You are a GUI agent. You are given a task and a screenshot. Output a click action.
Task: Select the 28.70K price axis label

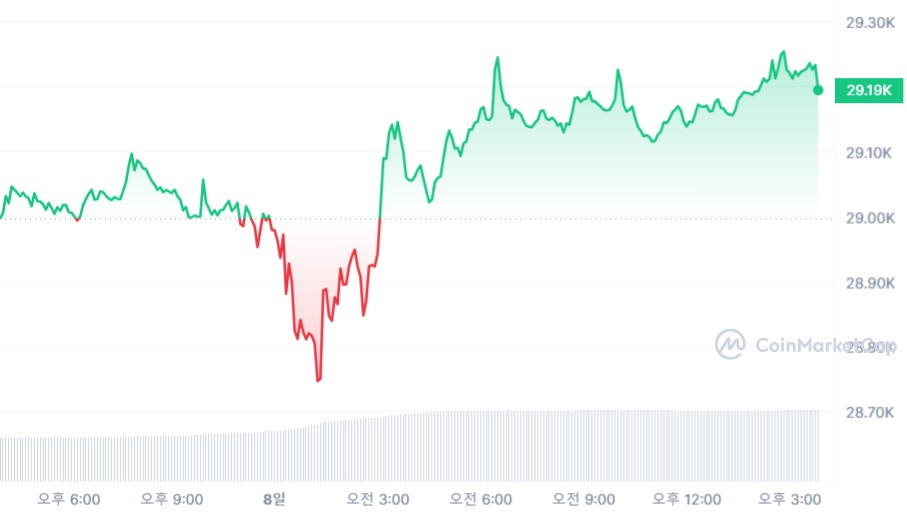tap(868, 412)
